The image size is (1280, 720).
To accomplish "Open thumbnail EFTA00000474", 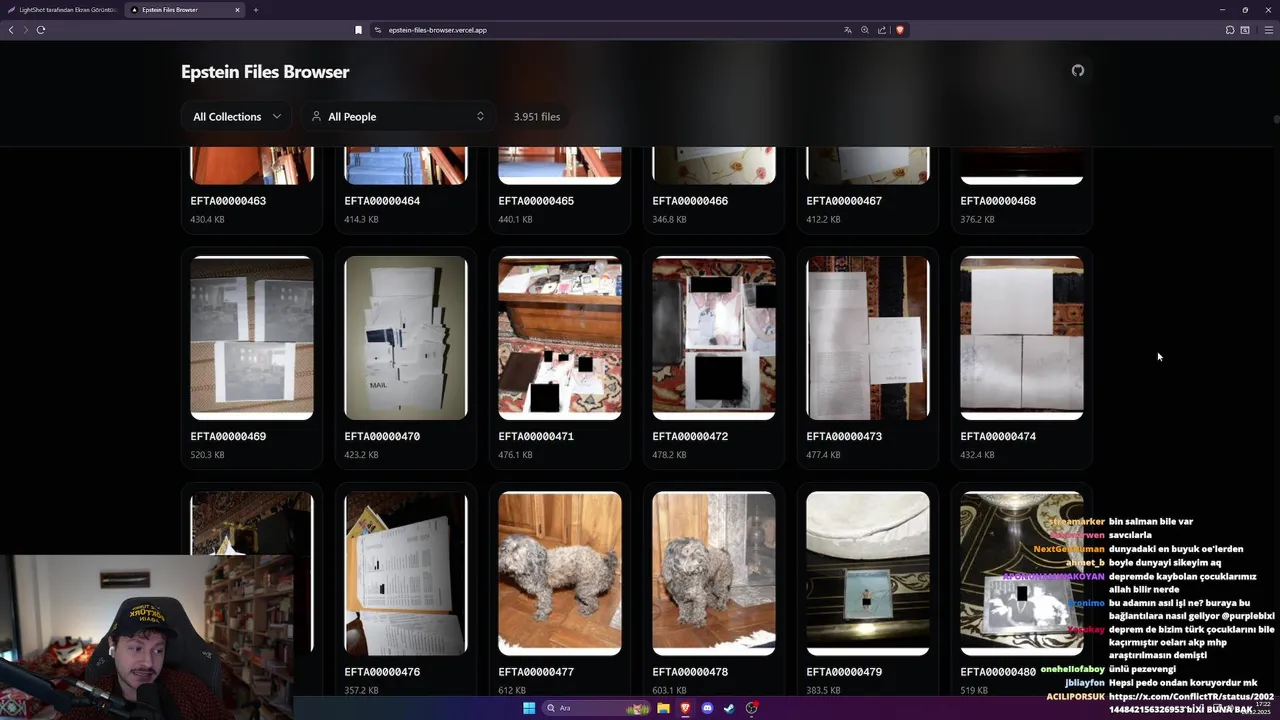I will (x=1022, y=338).
